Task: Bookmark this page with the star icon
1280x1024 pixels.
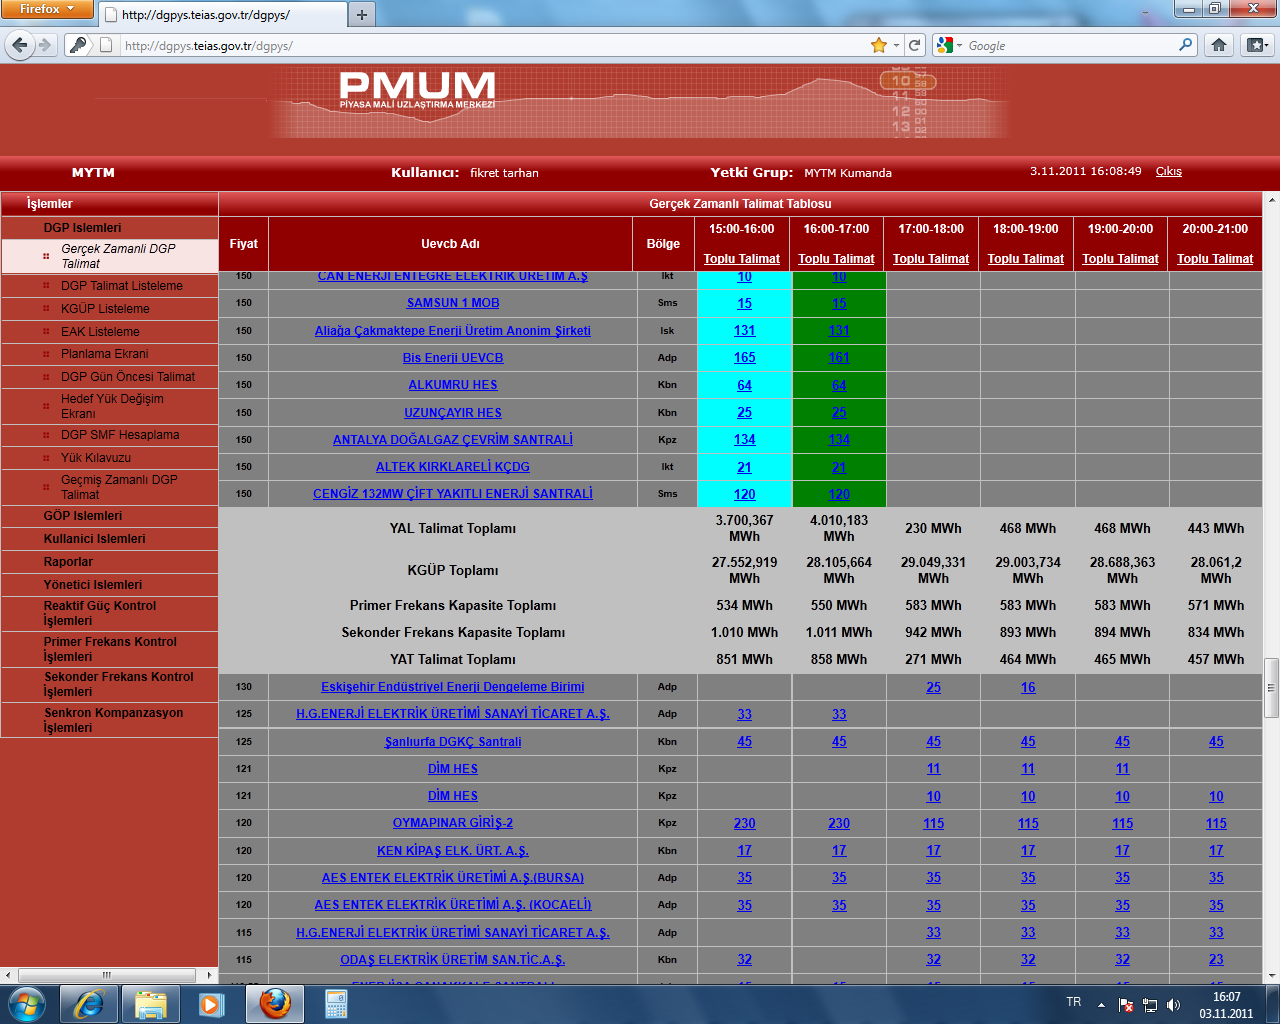Action: pyautogui.click(x=879, y=45)
